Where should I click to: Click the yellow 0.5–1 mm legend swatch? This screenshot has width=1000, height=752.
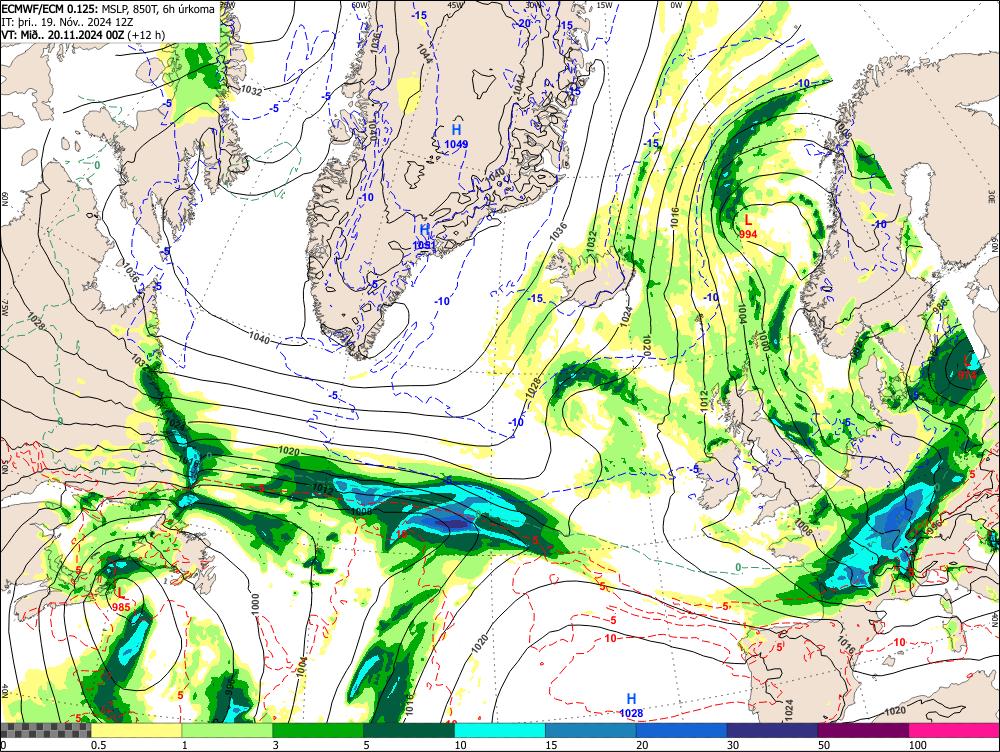pos(136,730)
